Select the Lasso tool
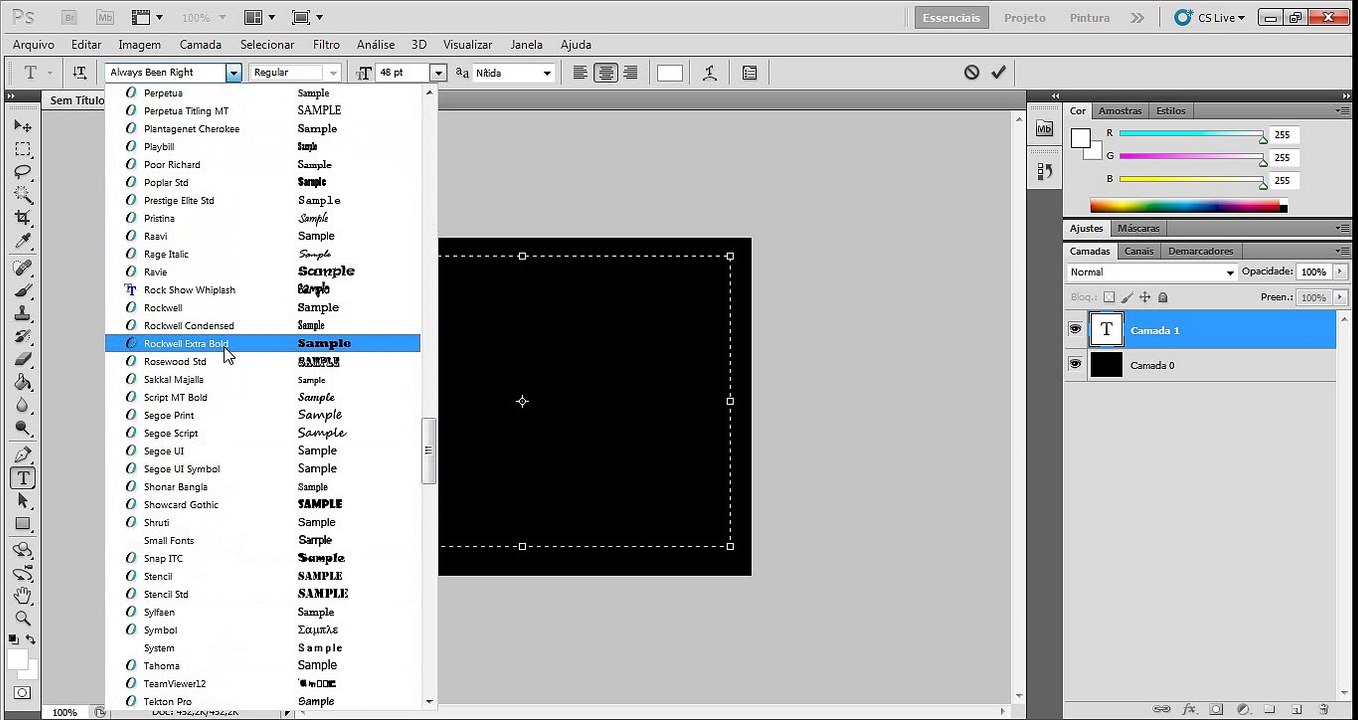 (x=22, y=172)
